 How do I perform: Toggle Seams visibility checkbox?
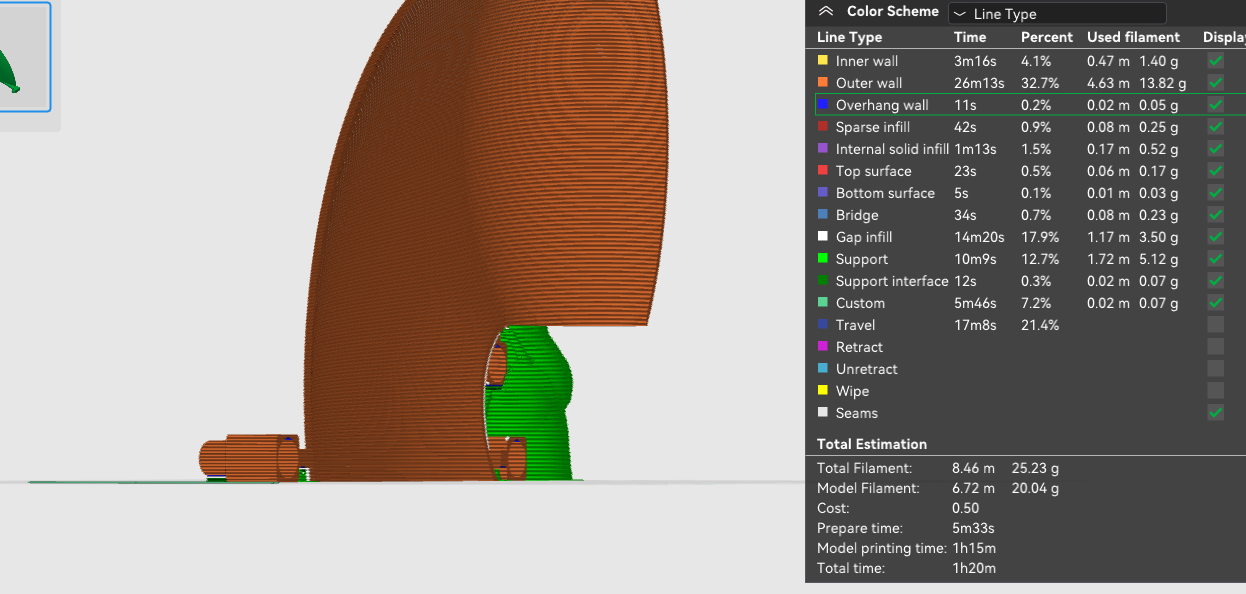click(1215, 413)
